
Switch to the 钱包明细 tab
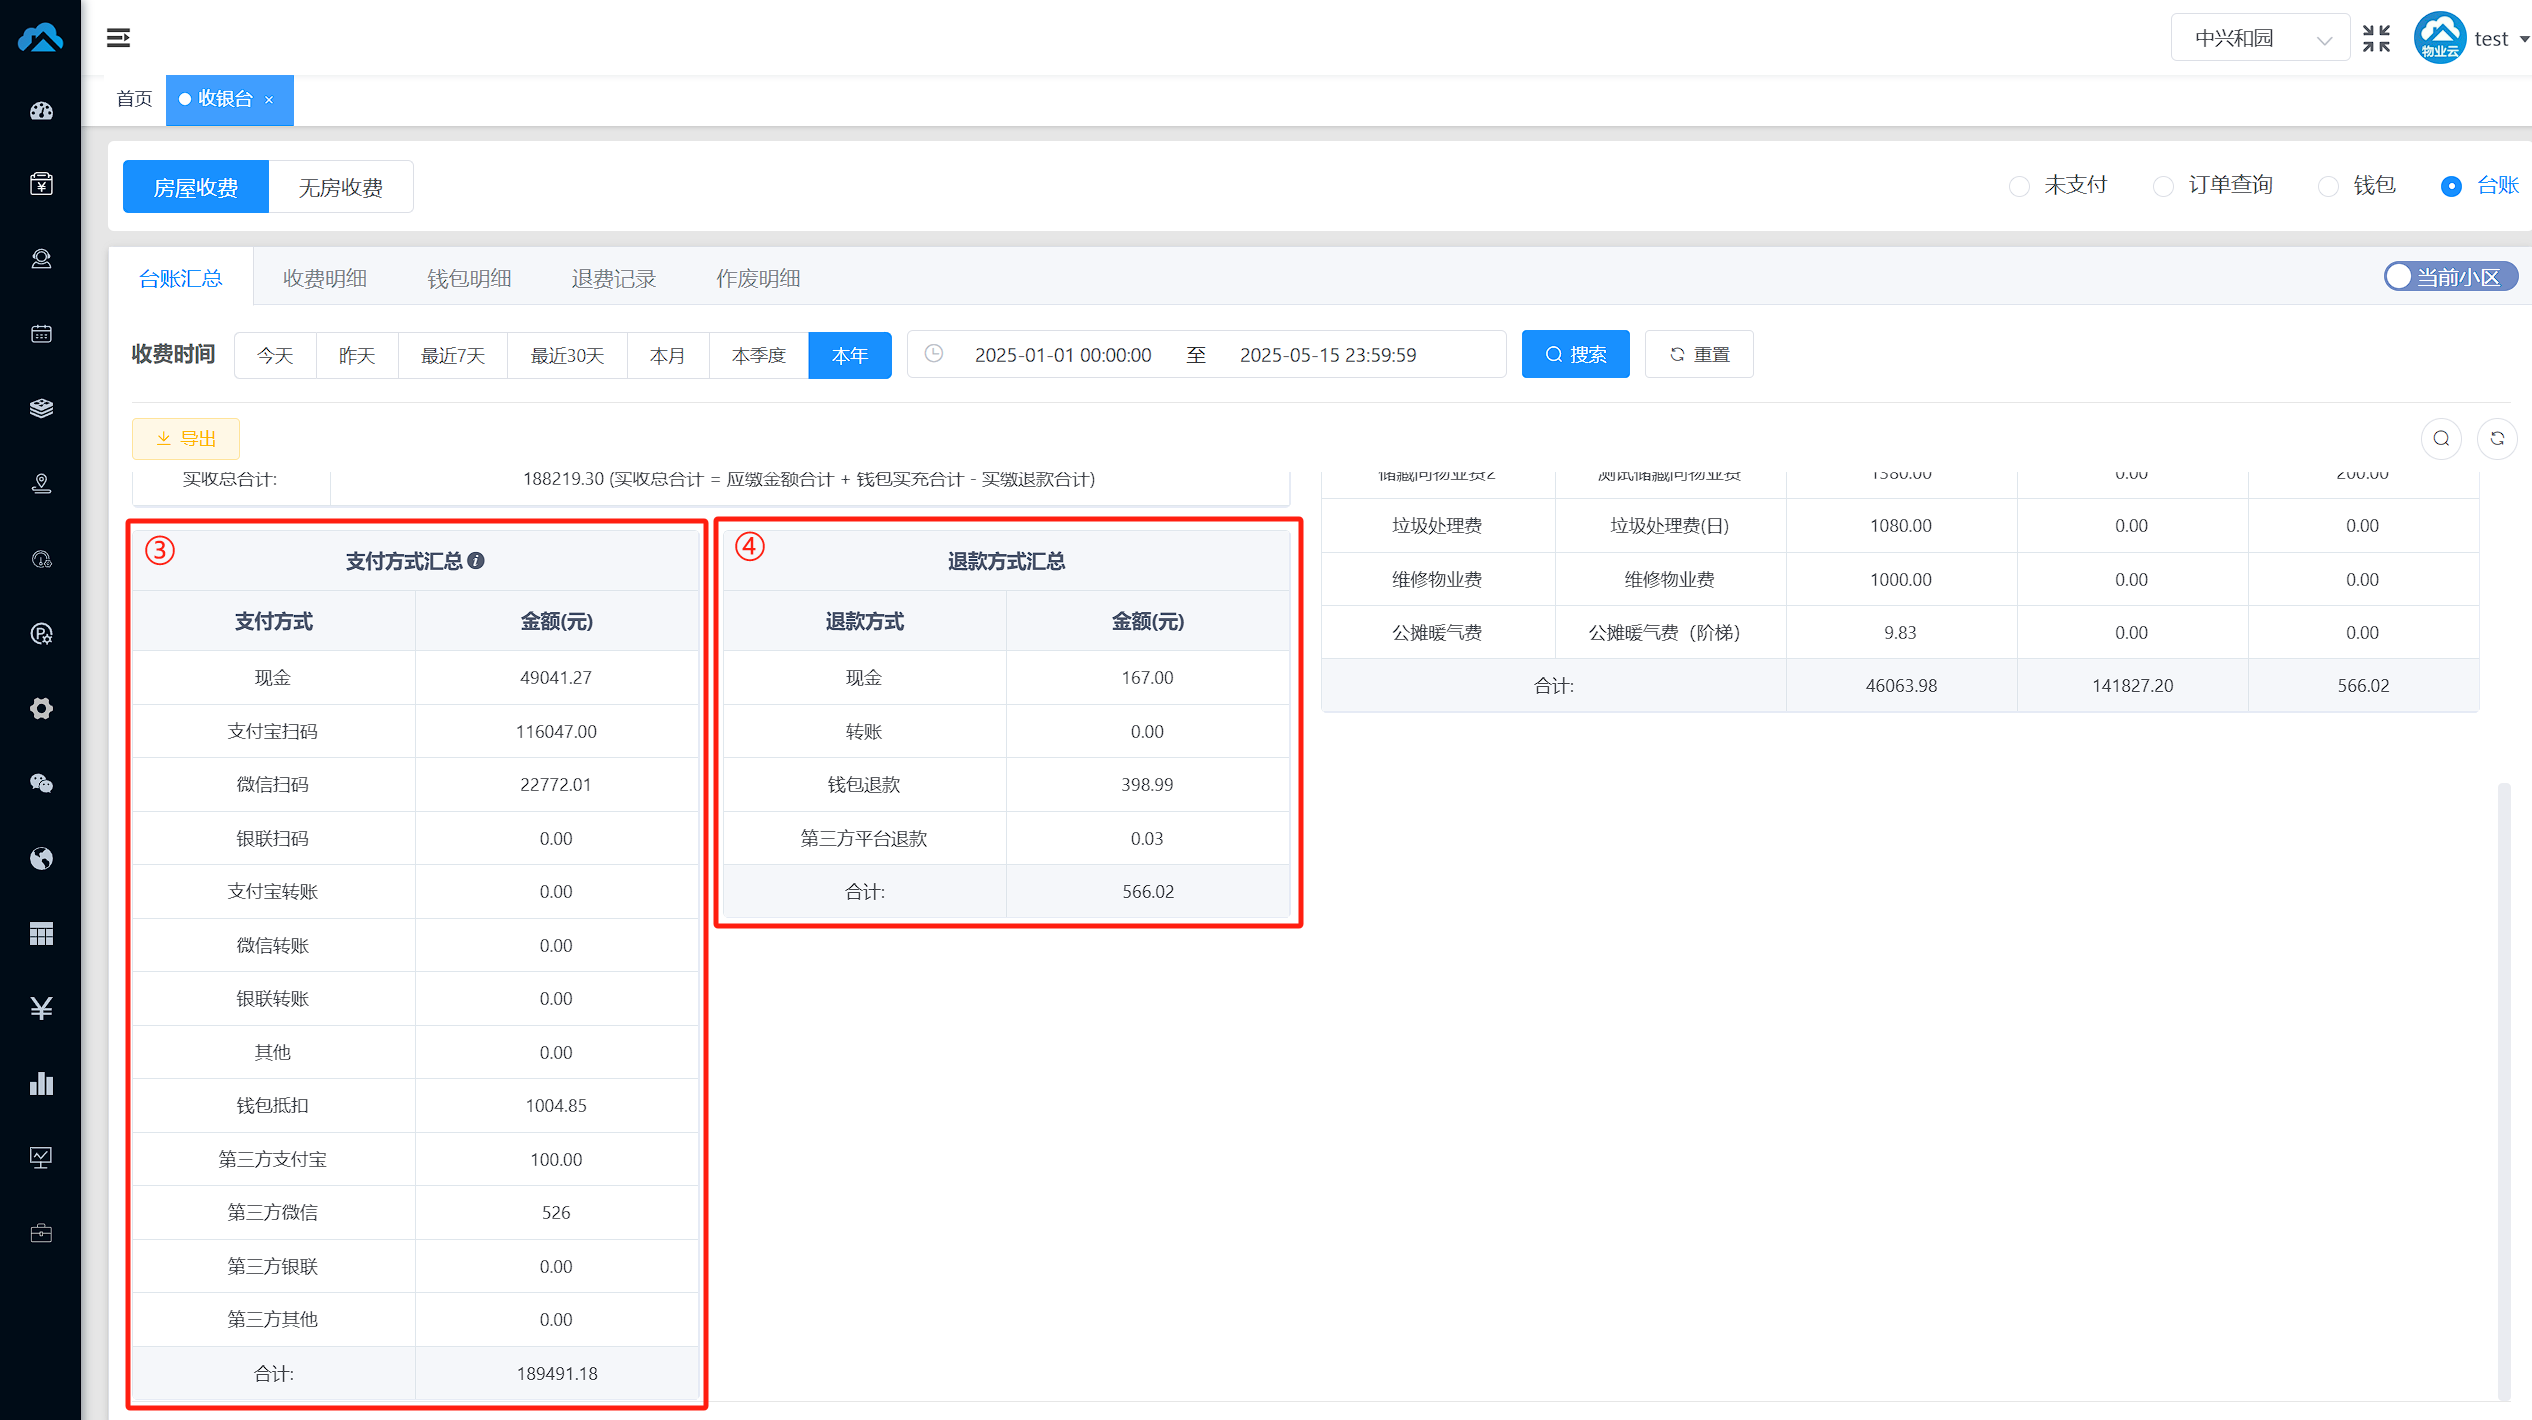coord(469,278)
